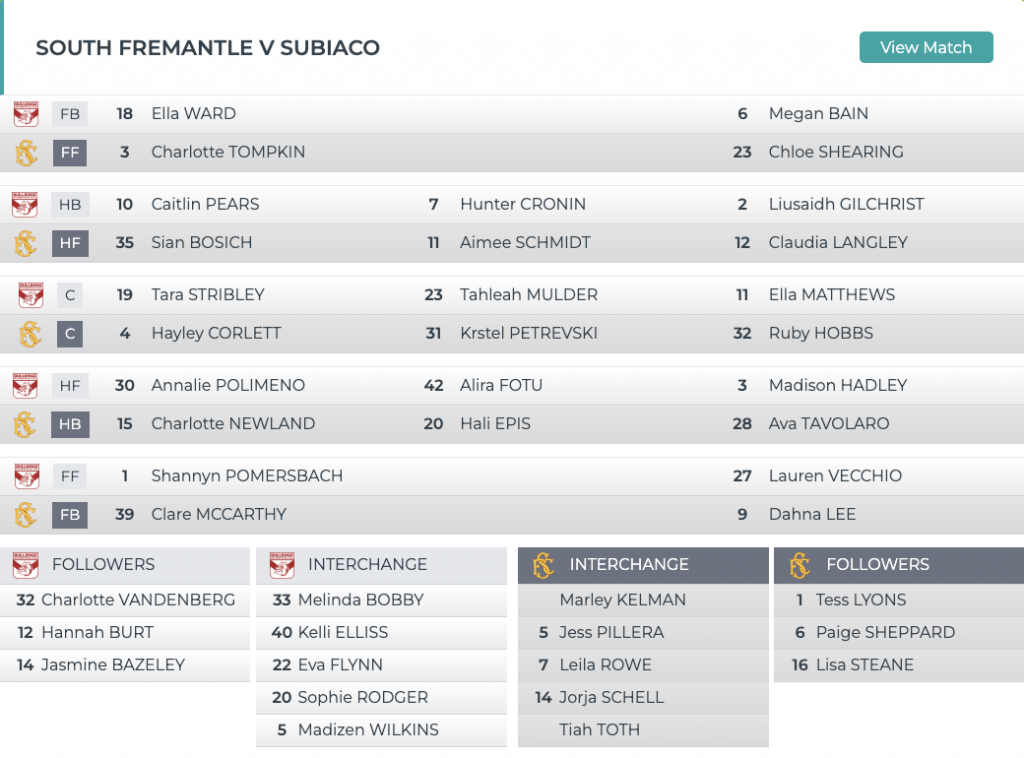Click the dark FF badge beside Charlotte TOMPKIN
The width and height of the screenshot is (1024, 758).
[x=70, y=153]
